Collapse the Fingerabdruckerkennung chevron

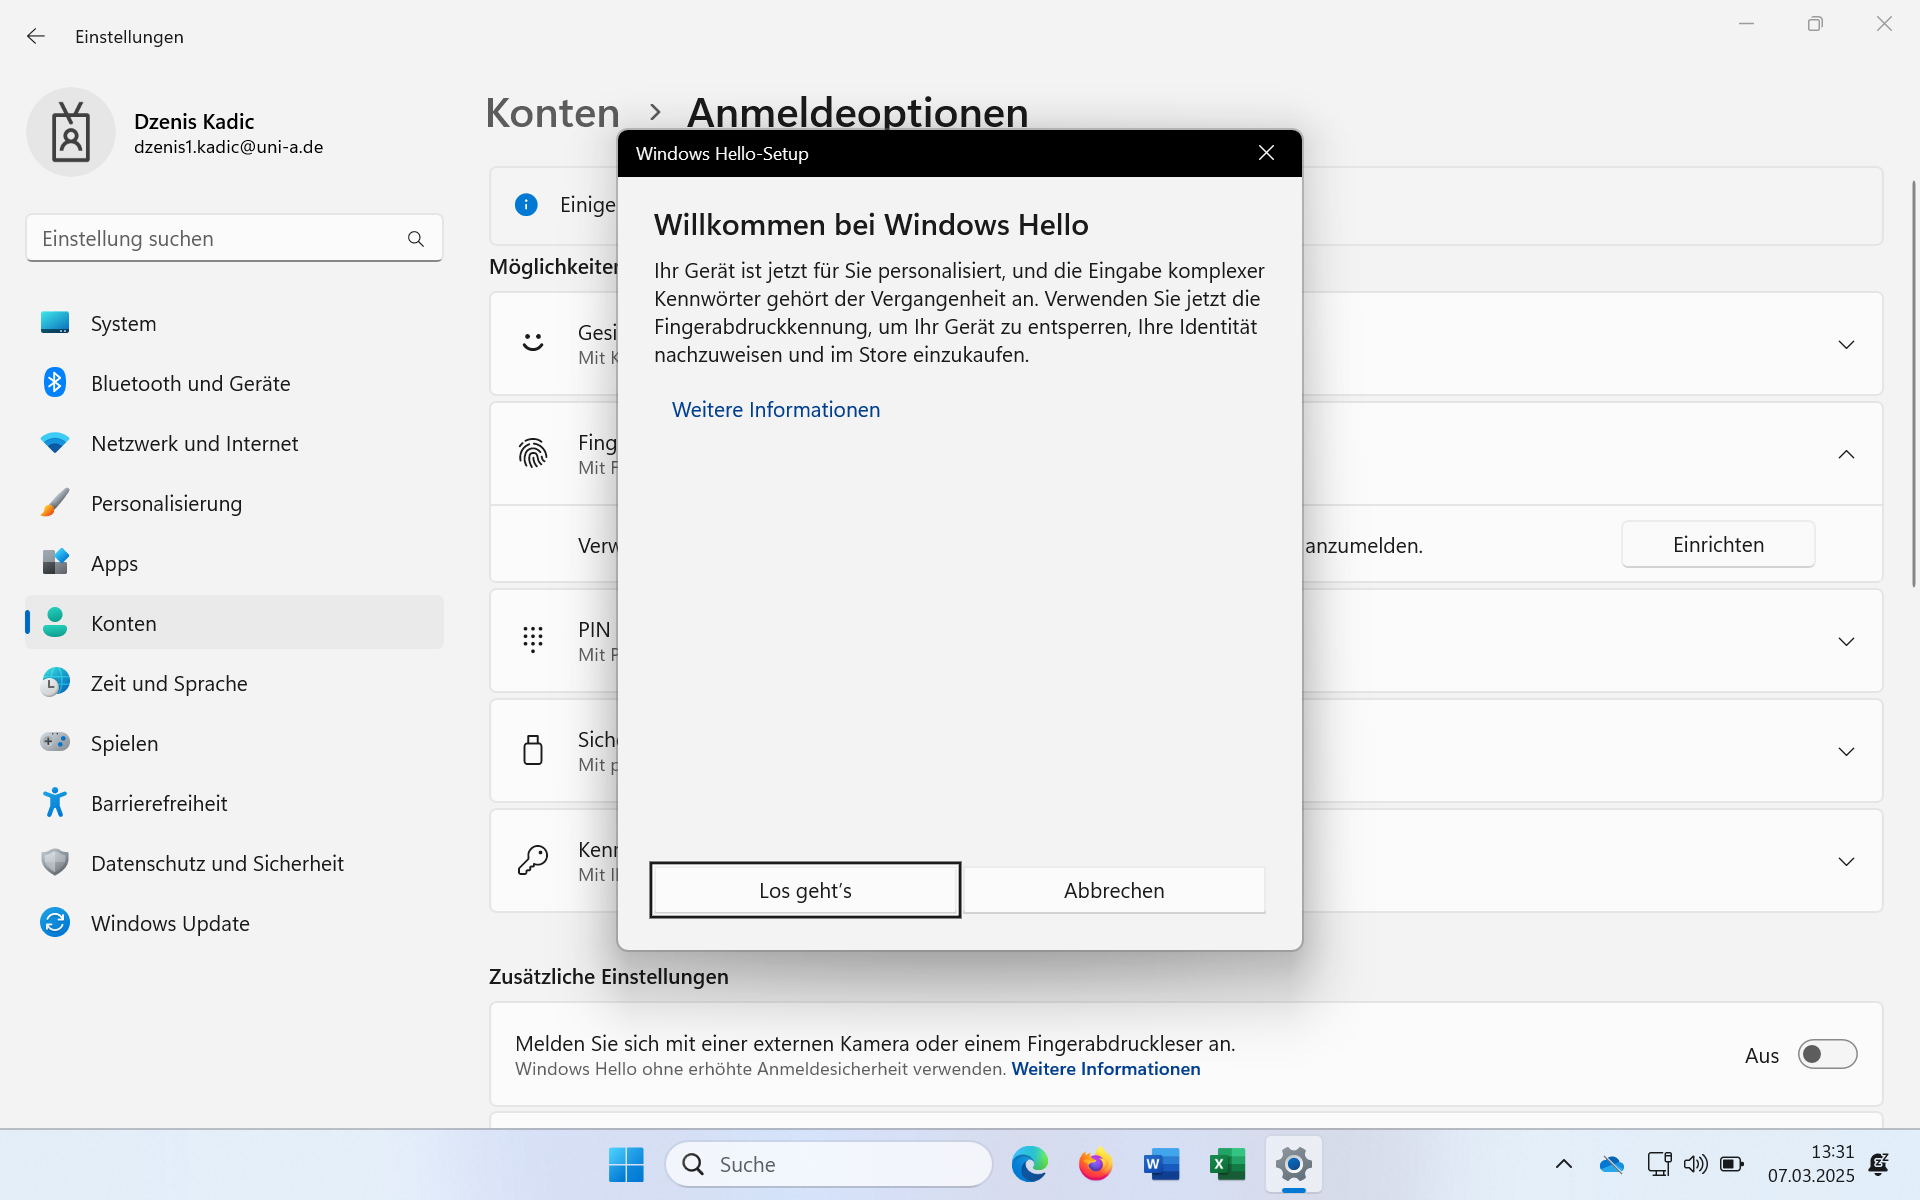pyautogui.click(x=1846, y=454)
